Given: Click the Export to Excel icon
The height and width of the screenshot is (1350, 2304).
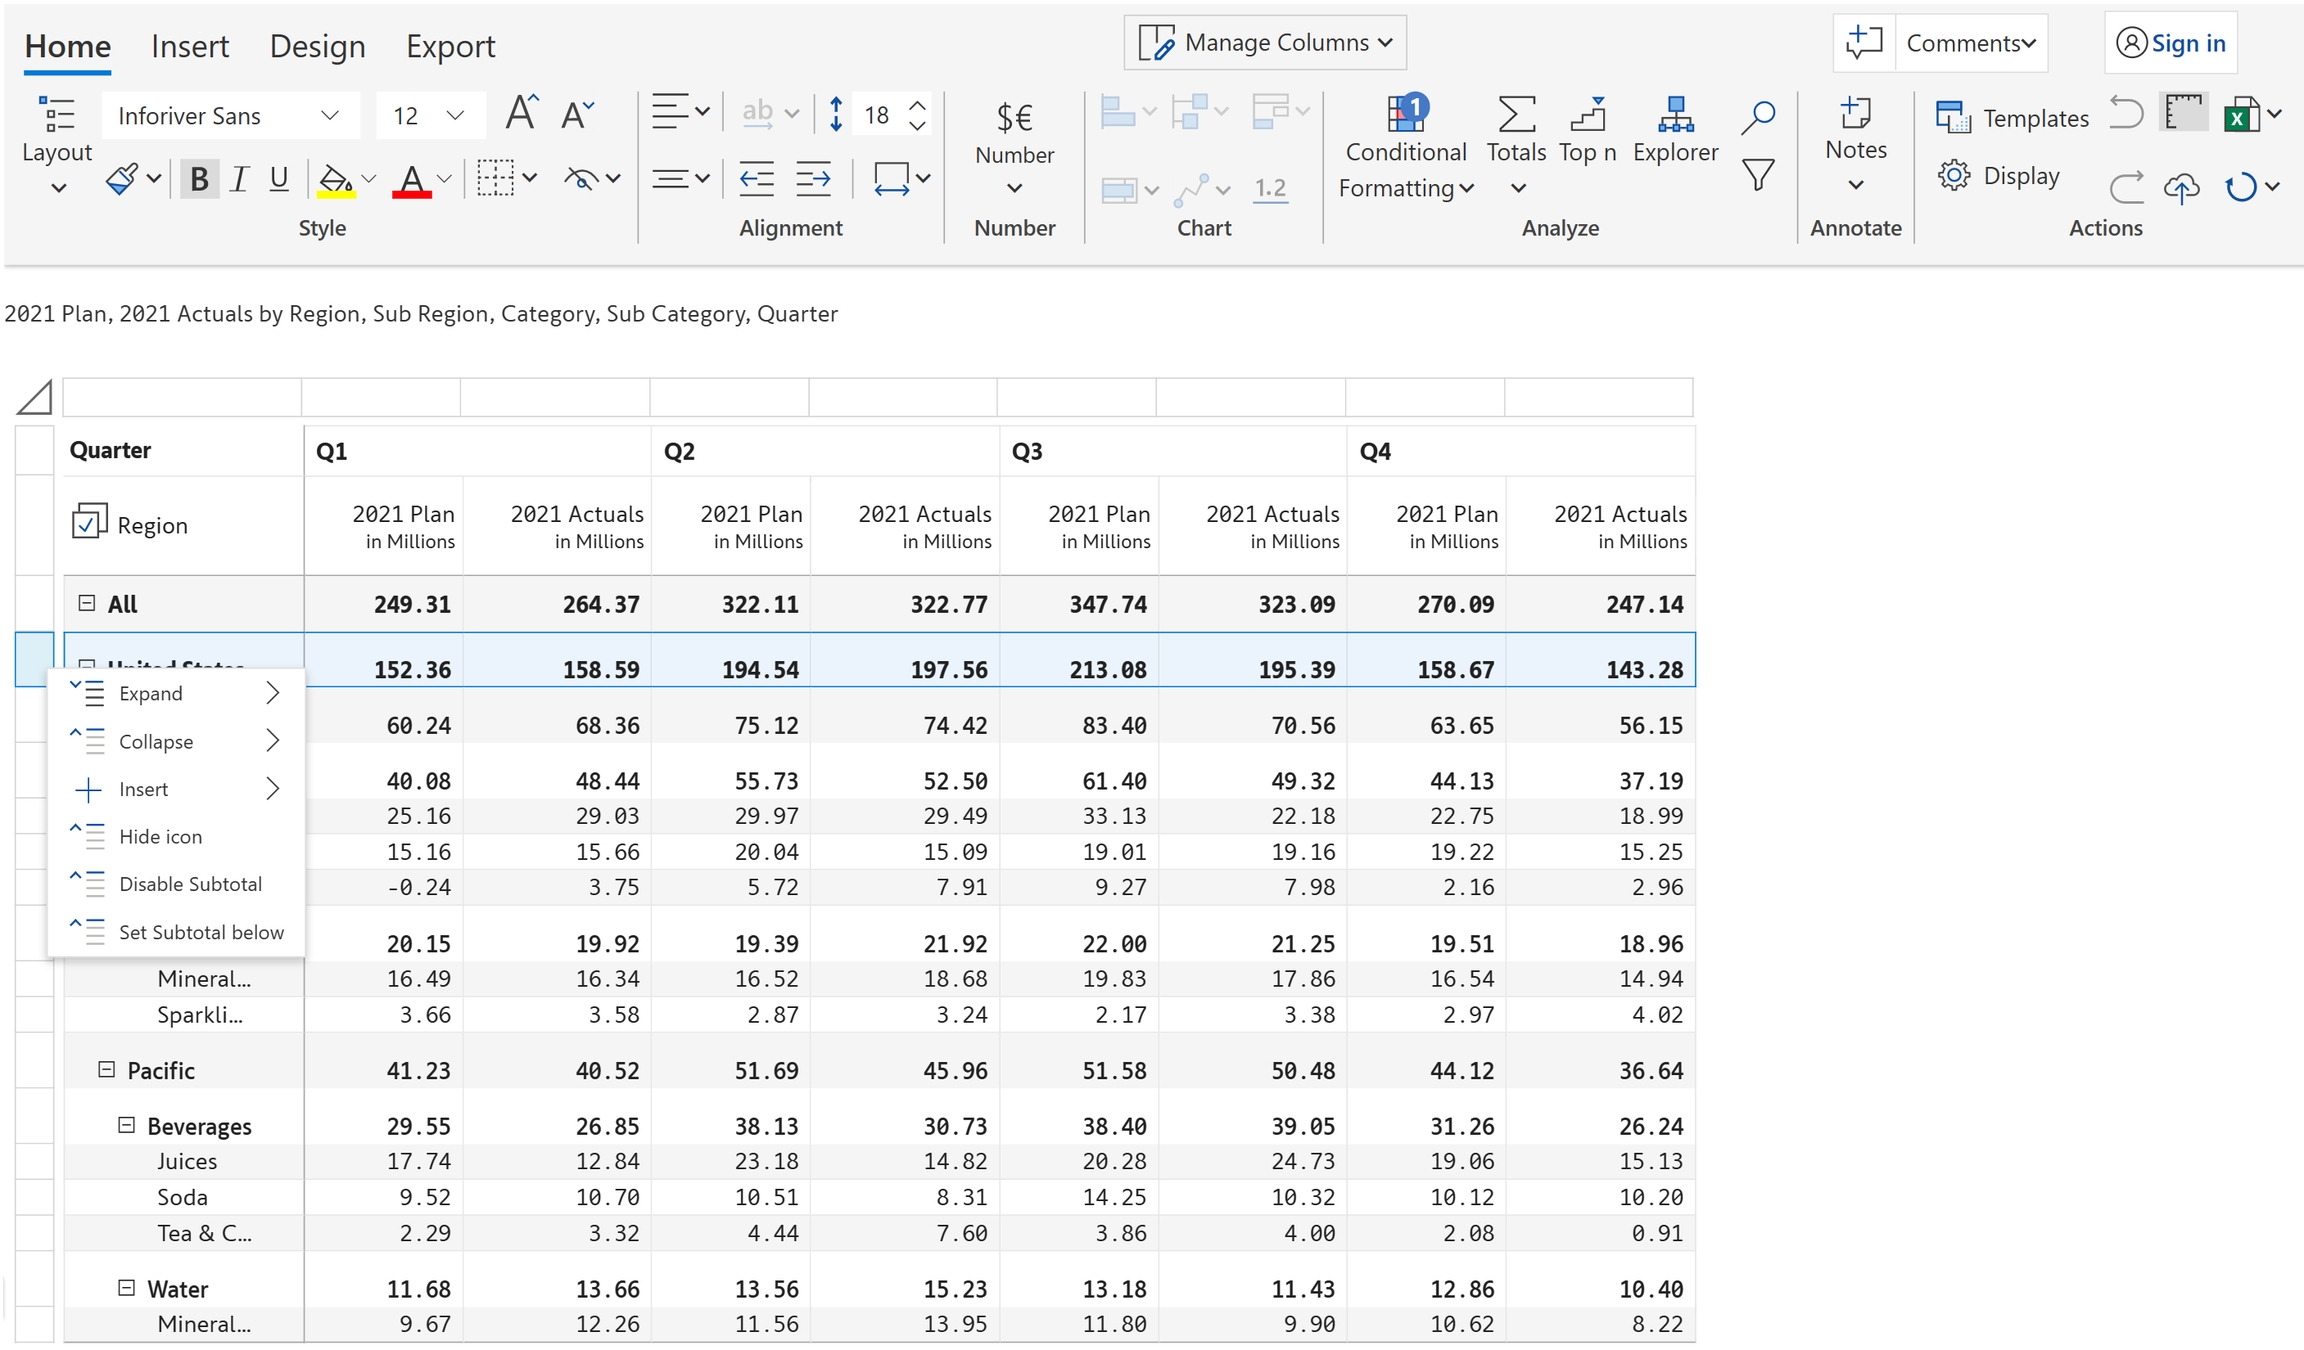Looking at the screenshot, I should pos(2241,116).
